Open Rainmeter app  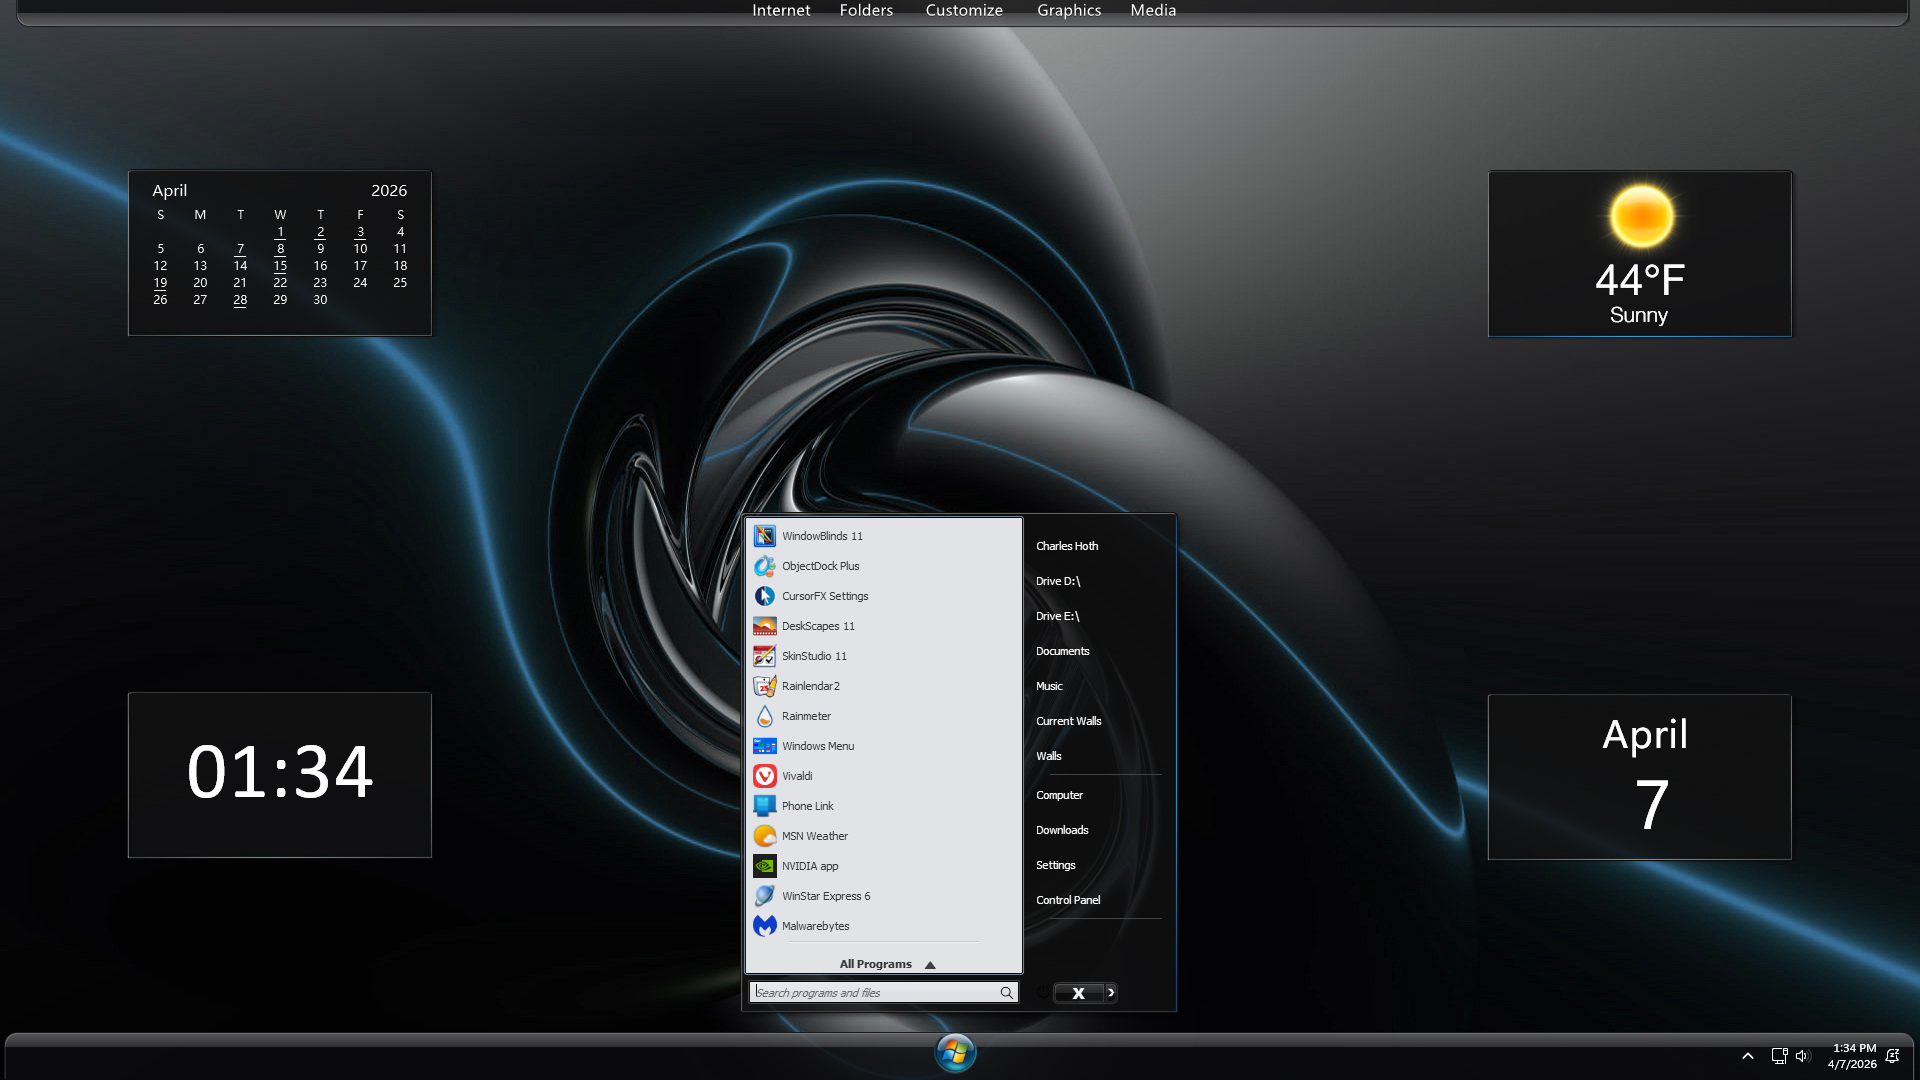coord(806,716)
